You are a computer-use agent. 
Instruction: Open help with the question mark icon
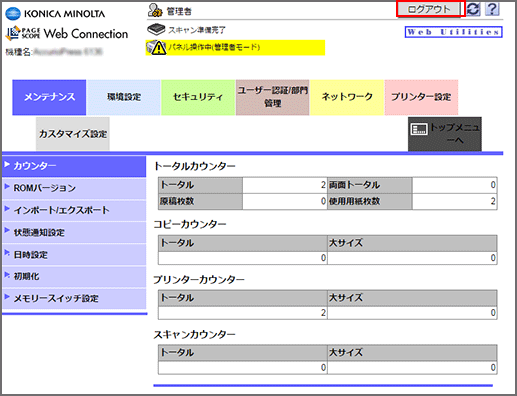[492, 9]
